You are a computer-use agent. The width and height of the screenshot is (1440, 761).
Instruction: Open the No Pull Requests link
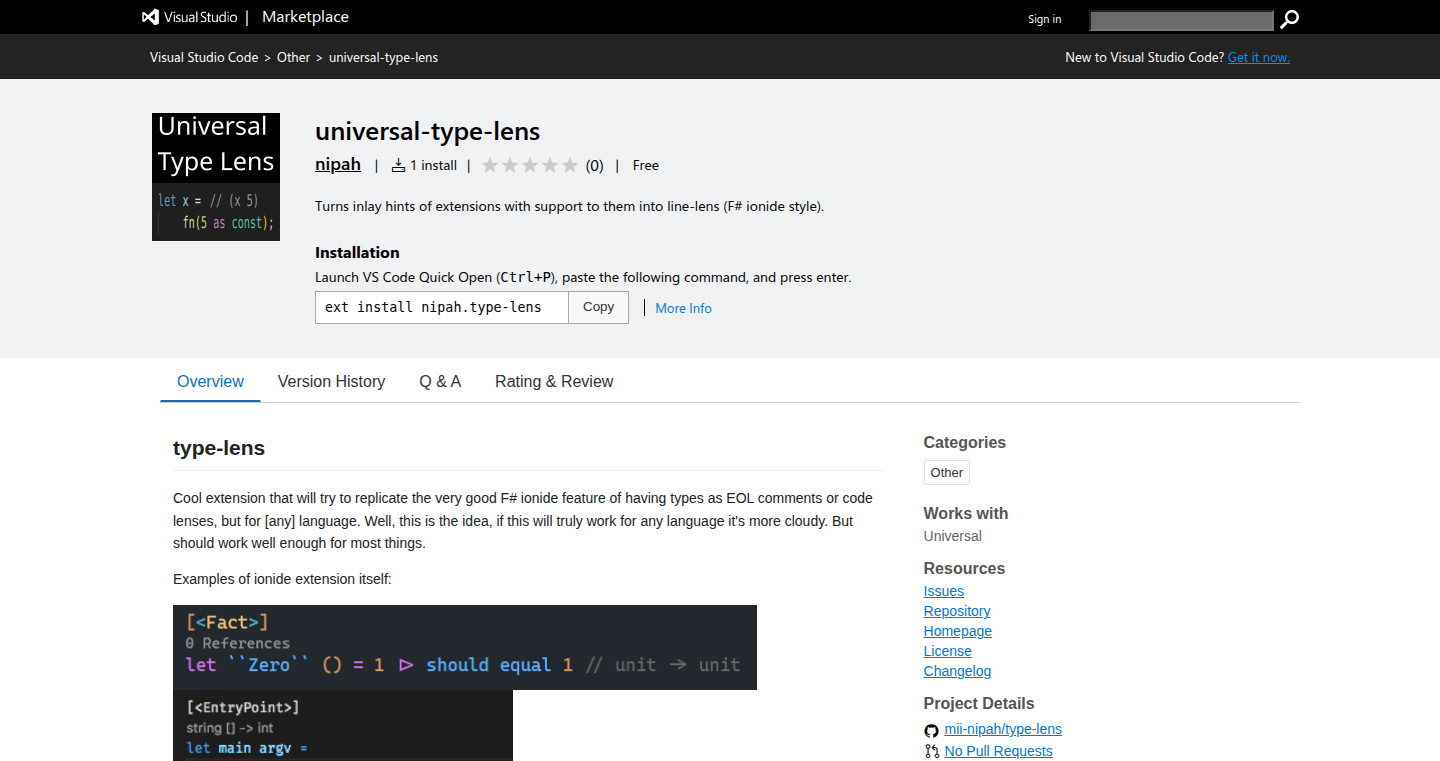[999, 751]
